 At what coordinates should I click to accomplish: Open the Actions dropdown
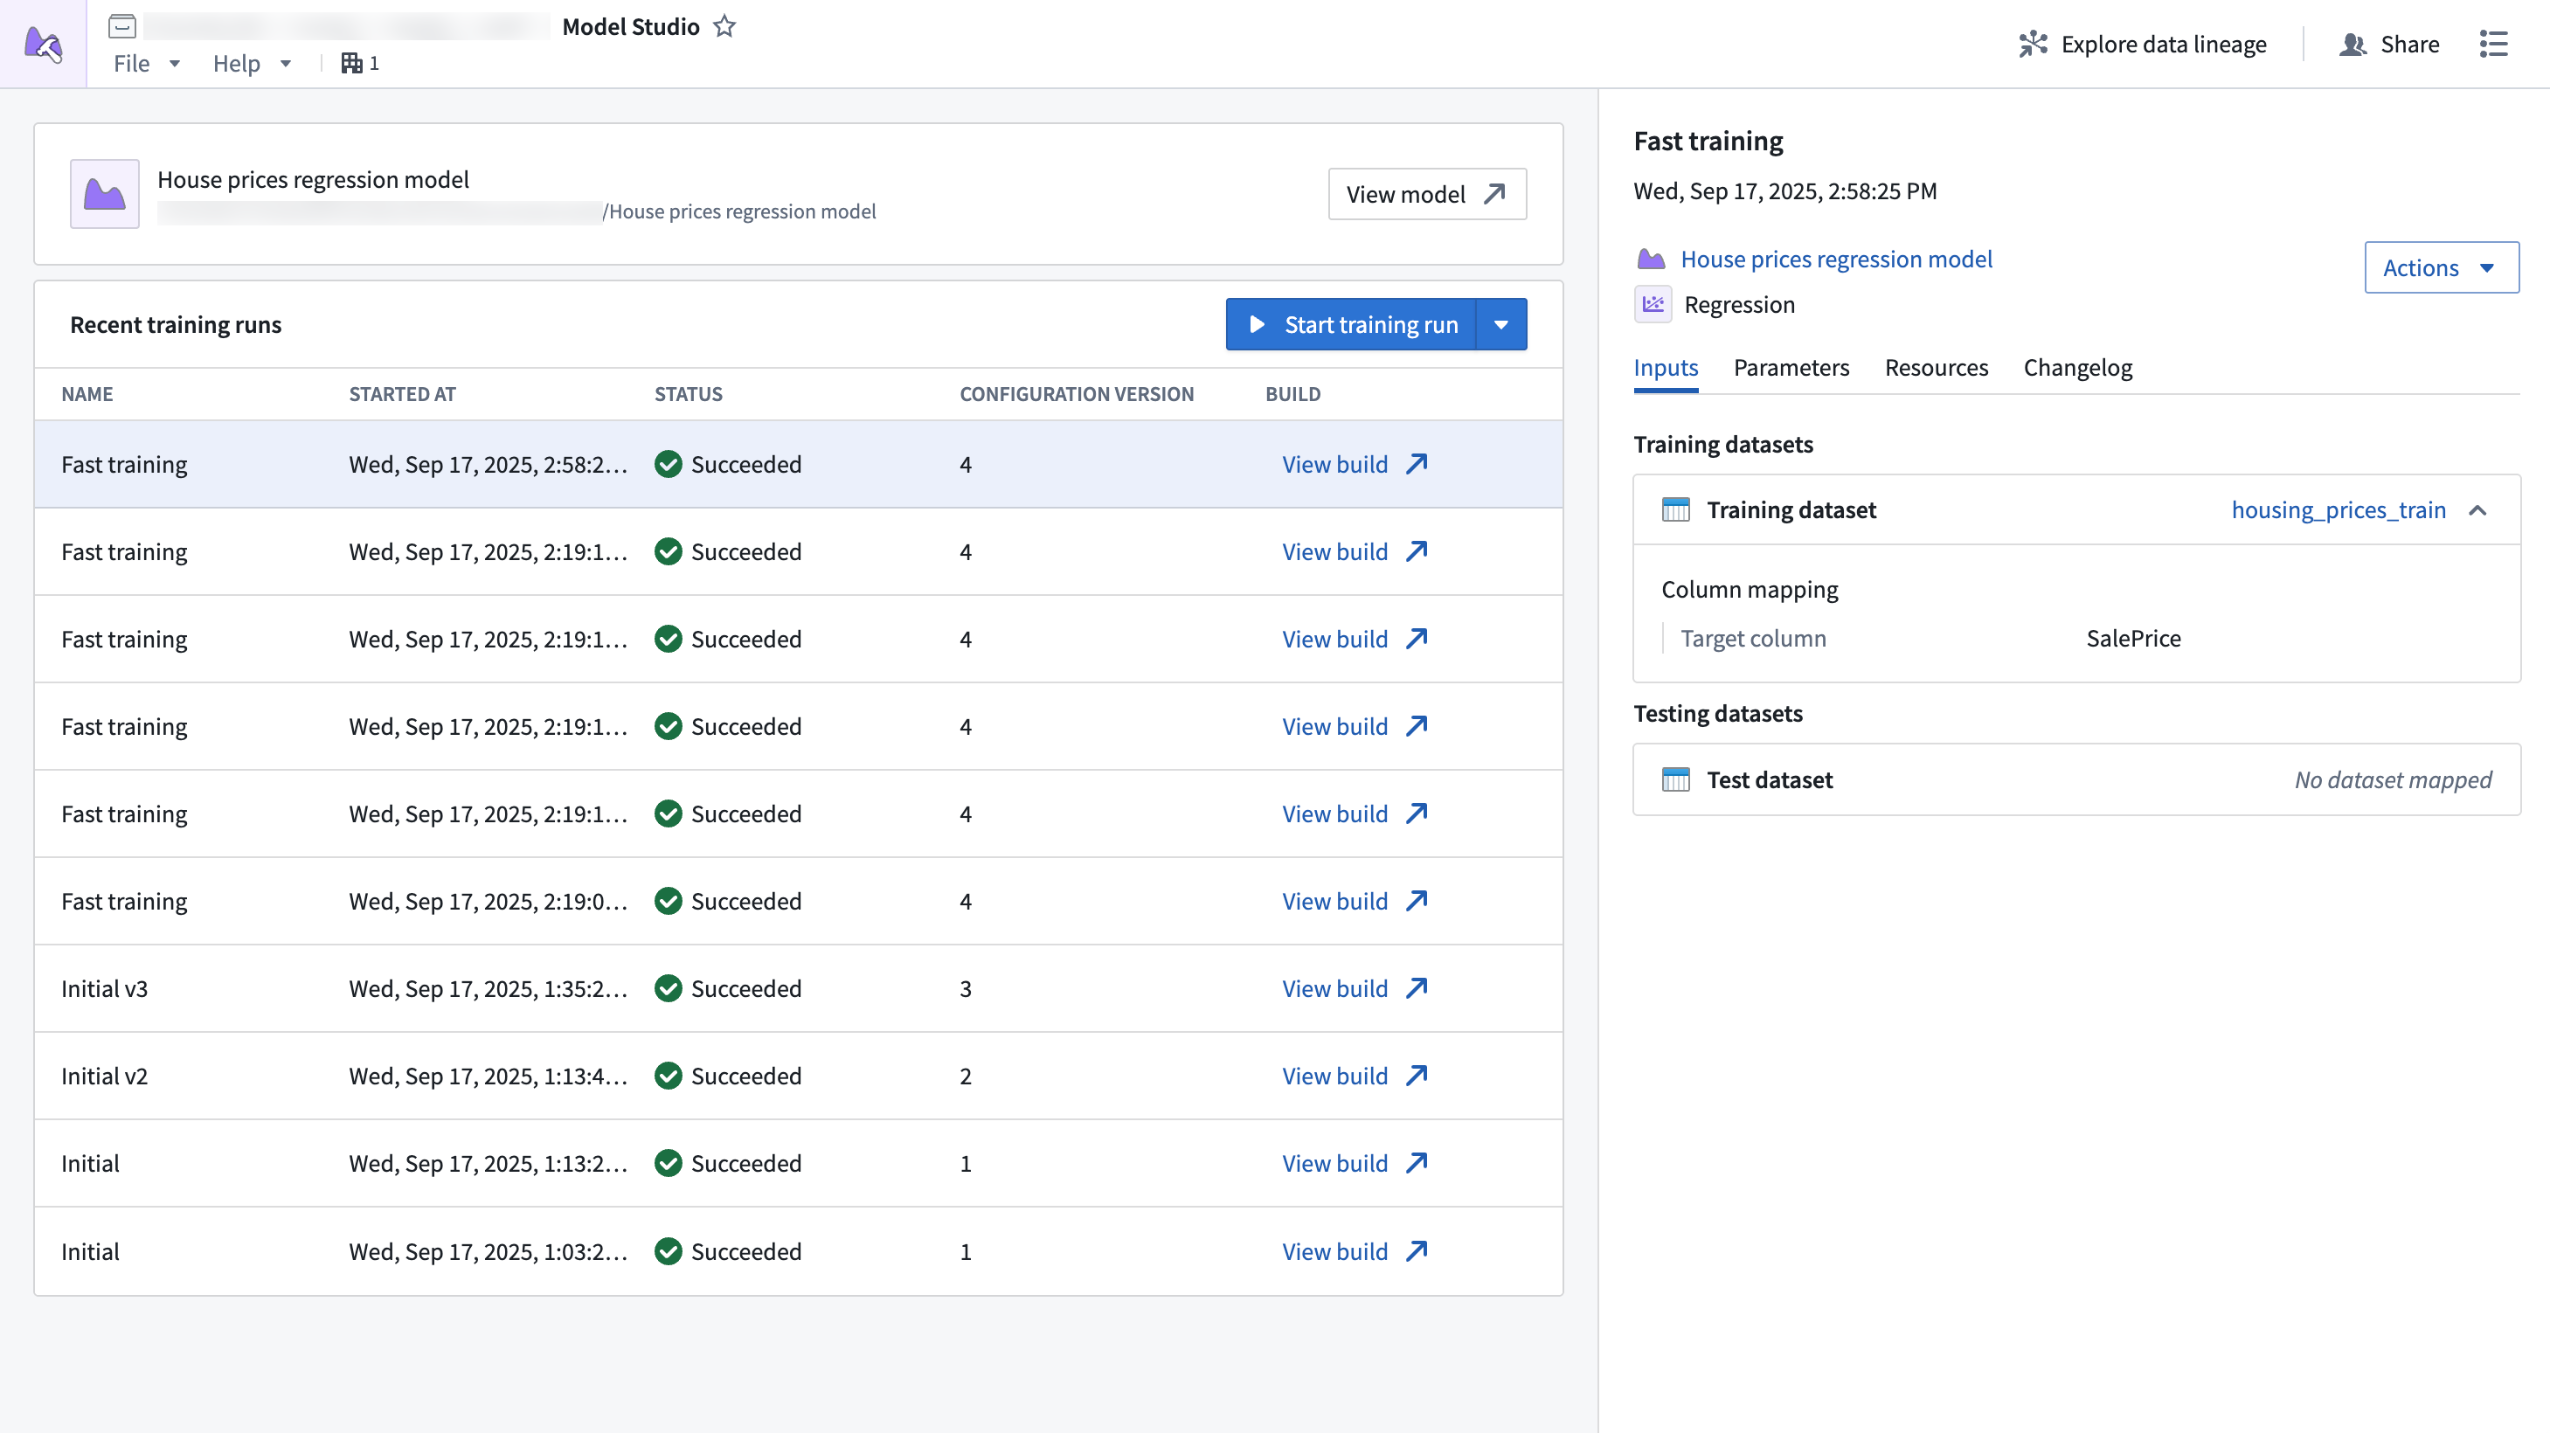coord(2440,267)
